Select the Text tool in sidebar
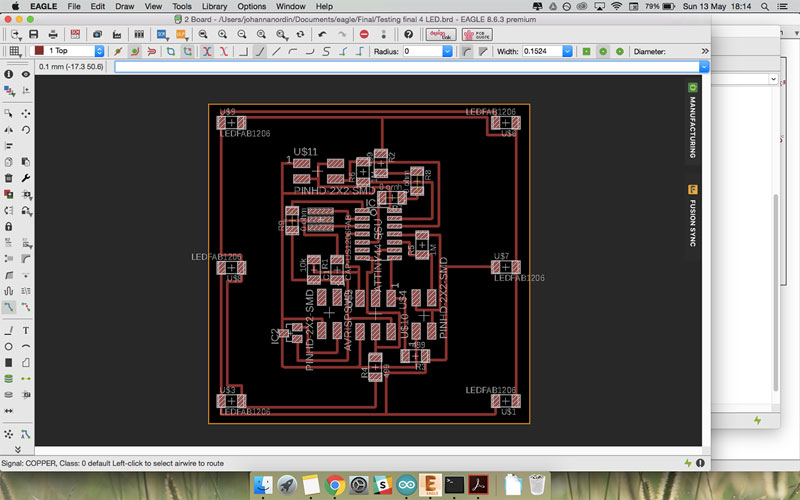 coord(26,331)
